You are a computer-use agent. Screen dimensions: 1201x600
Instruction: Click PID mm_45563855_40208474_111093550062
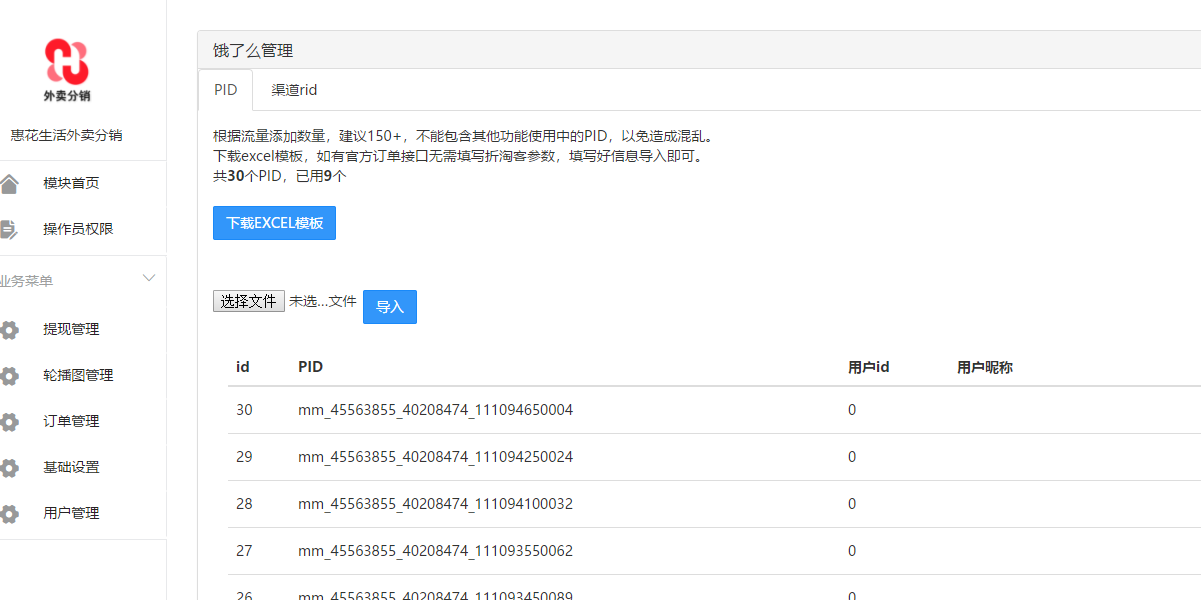[x=436, y=551]
